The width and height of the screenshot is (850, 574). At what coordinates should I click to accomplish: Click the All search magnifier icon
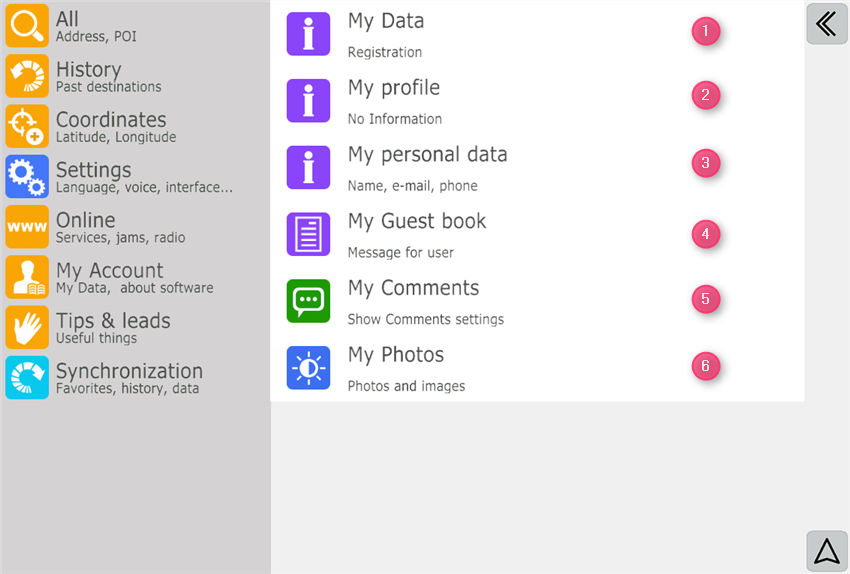27,26
